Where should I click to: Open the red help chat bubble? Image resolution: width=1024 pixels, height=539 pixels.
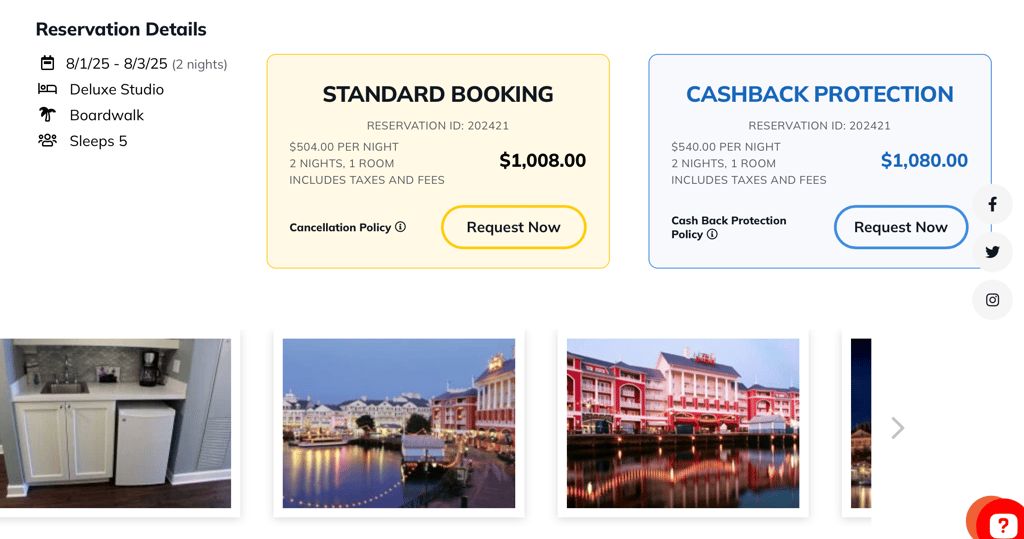pos(1002,524)
